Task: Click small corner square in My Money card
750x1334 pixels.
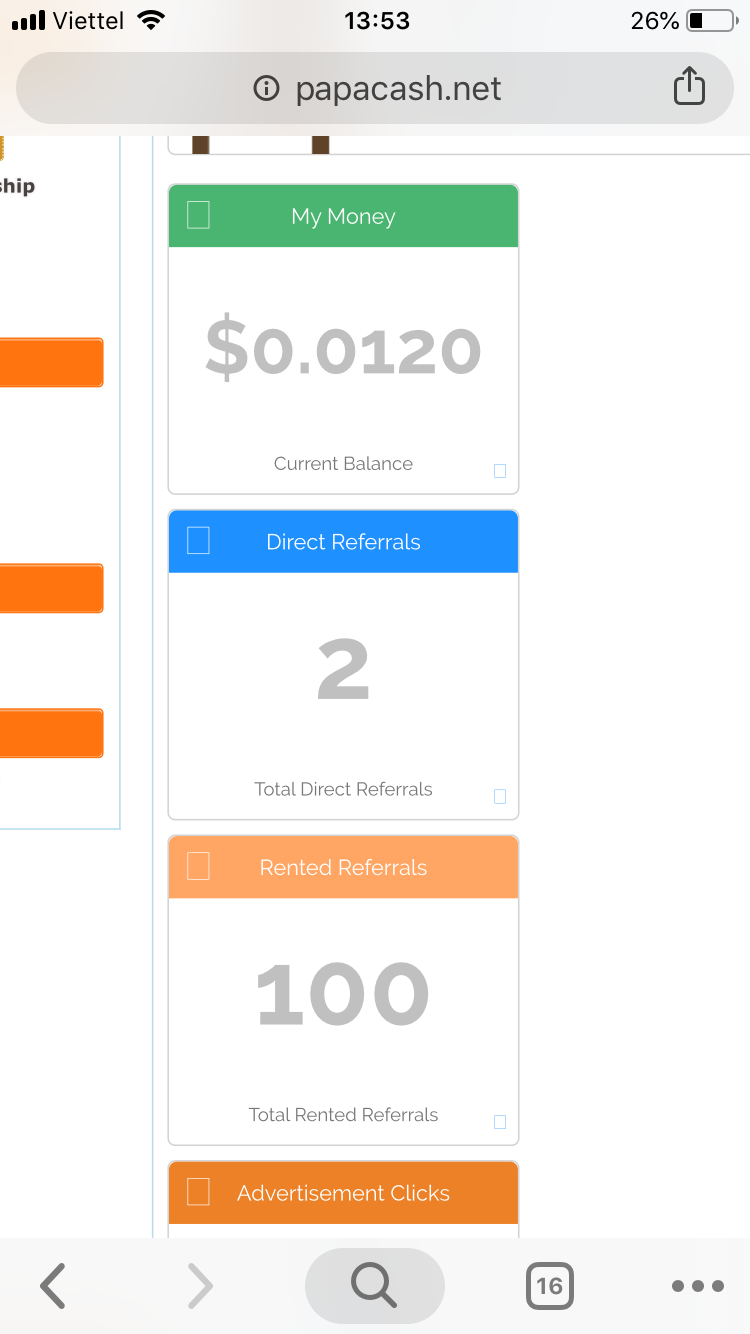Action: click(500, 471)
